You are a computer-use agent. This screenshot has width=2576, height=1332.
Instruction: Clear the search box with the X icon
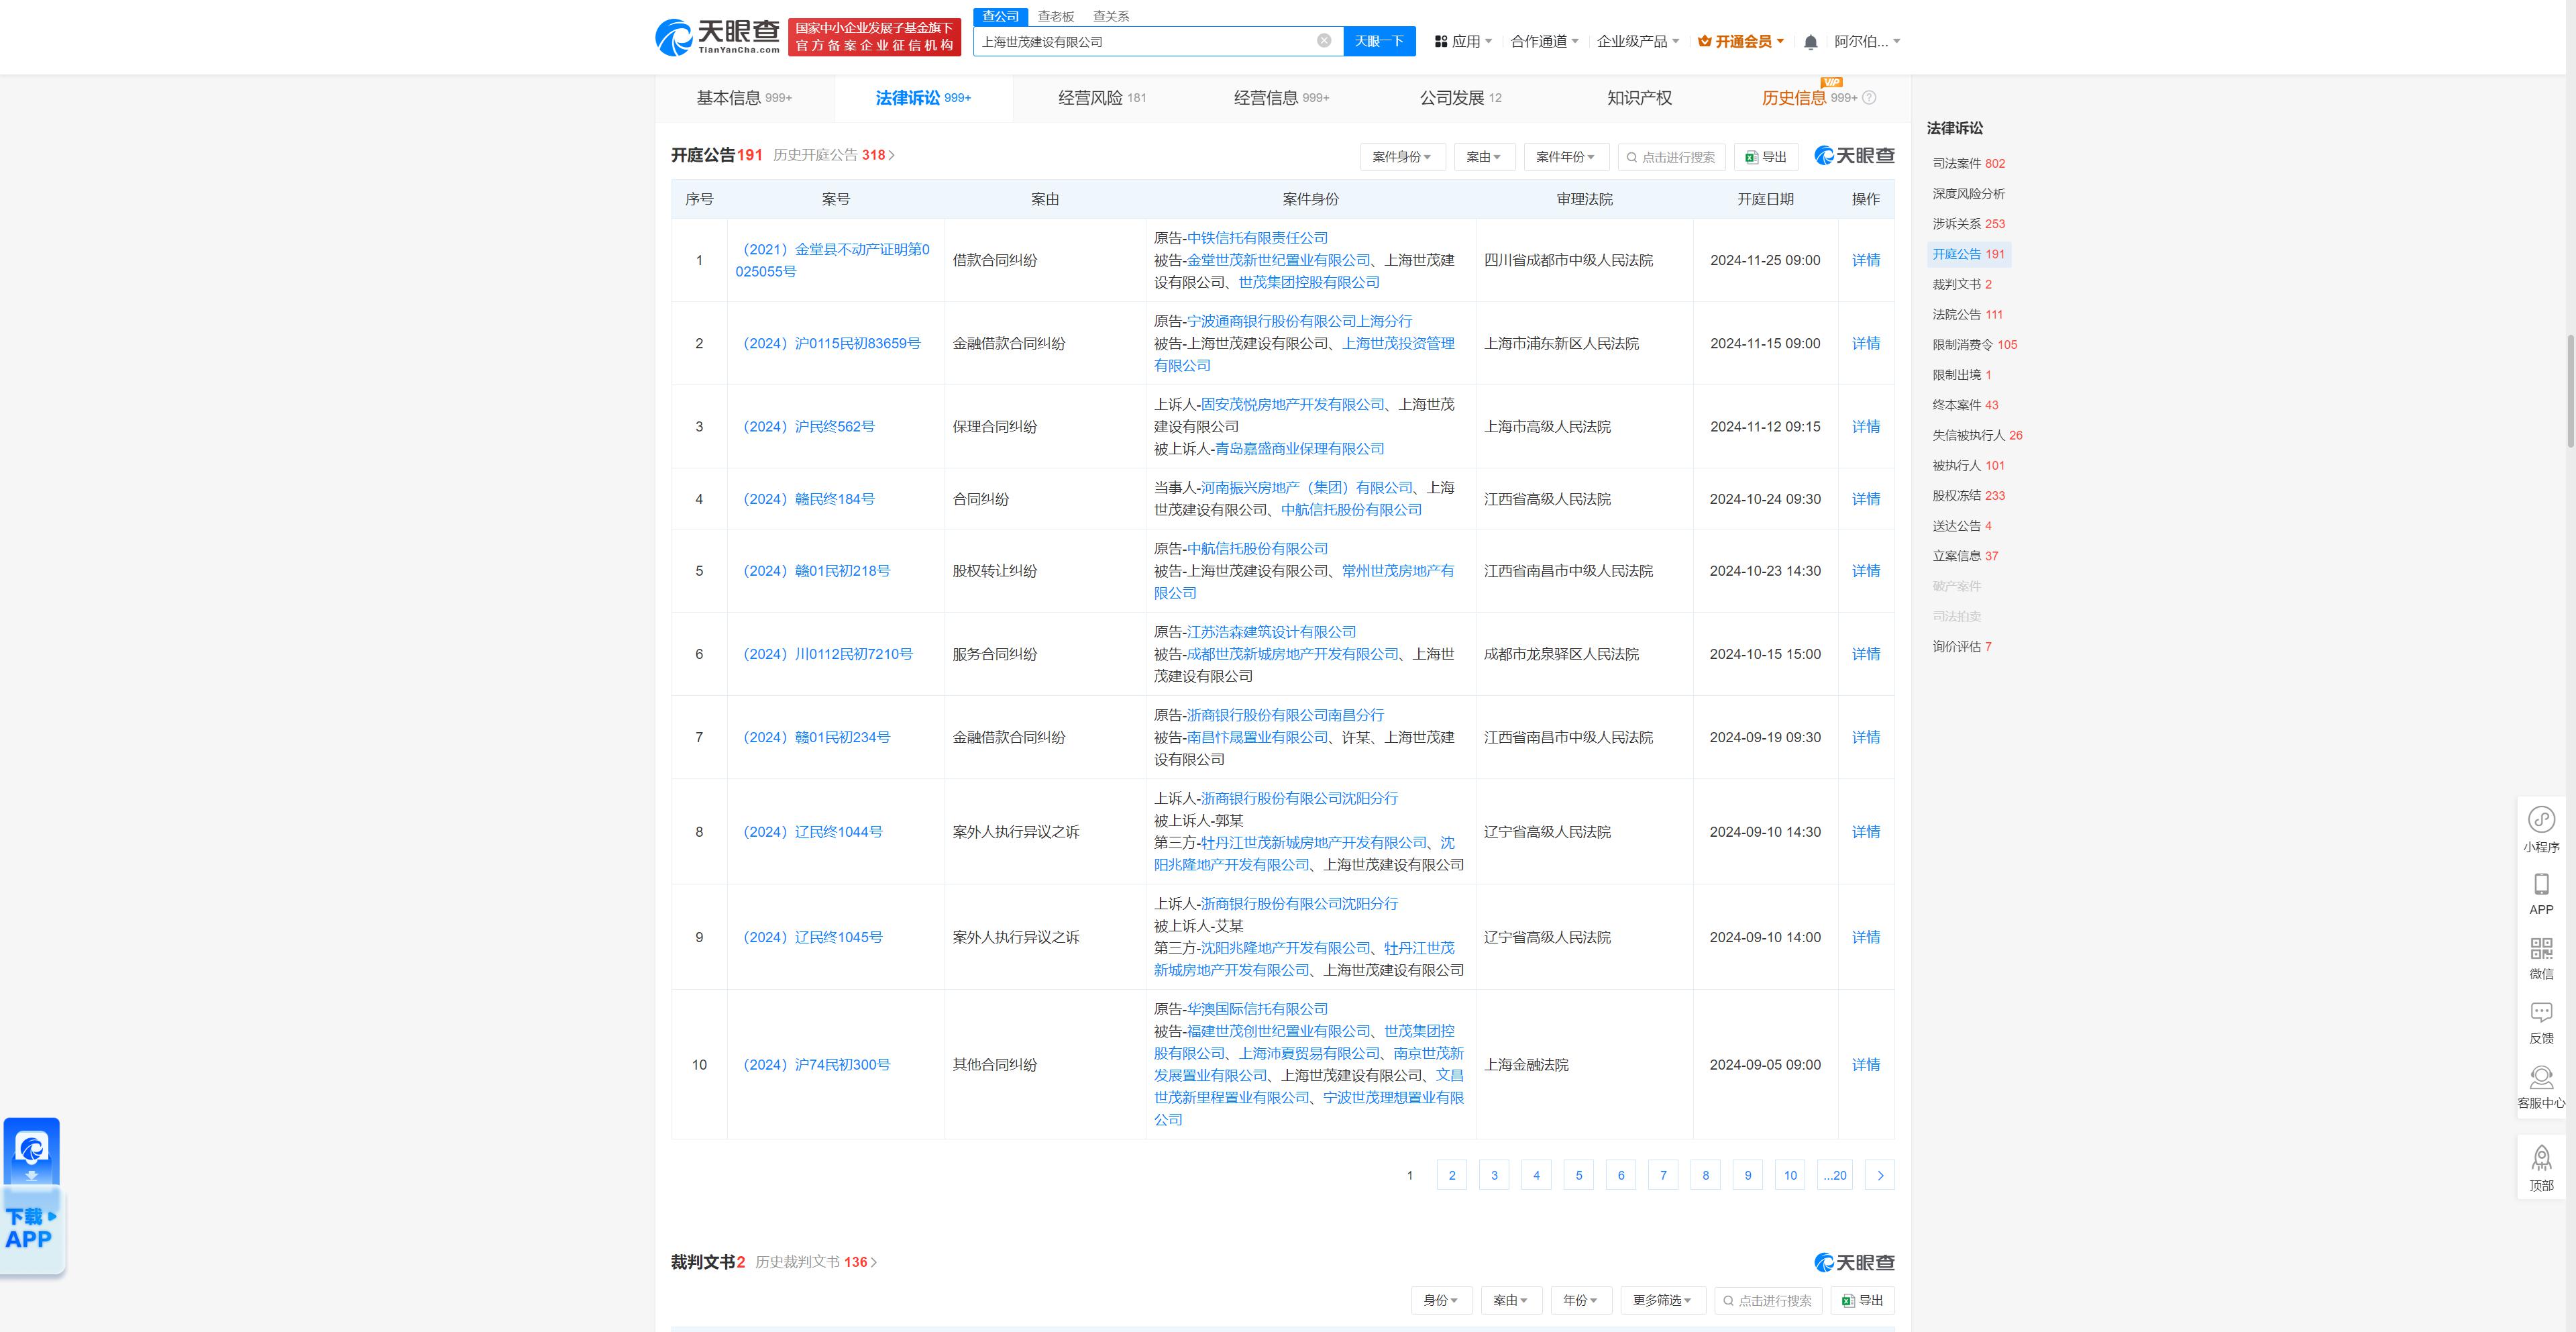point(1324,41)
